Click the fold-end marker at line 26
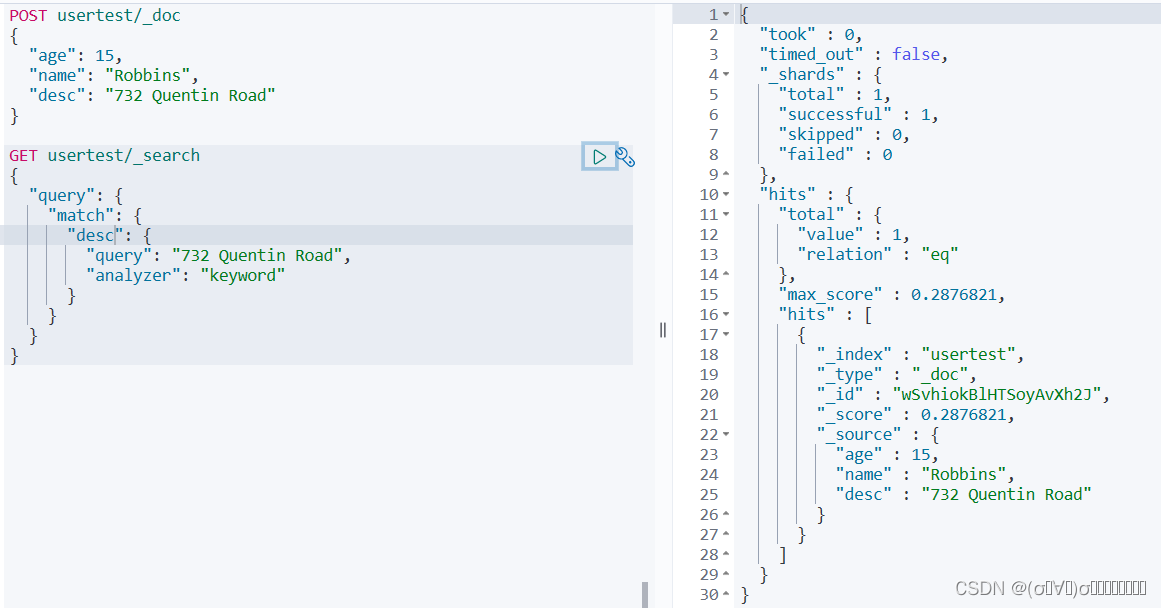Image resolution: width=1161 pixels, height=608 pixels. click(726, 515)
